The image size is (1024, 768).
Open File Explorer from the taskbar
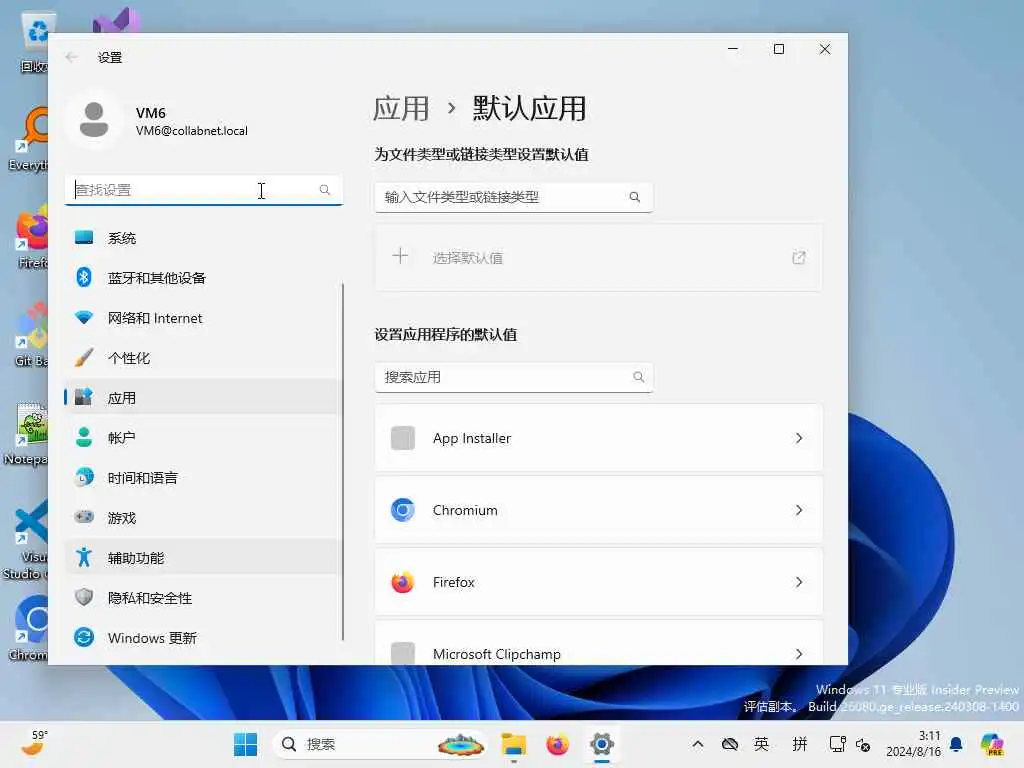514,744
